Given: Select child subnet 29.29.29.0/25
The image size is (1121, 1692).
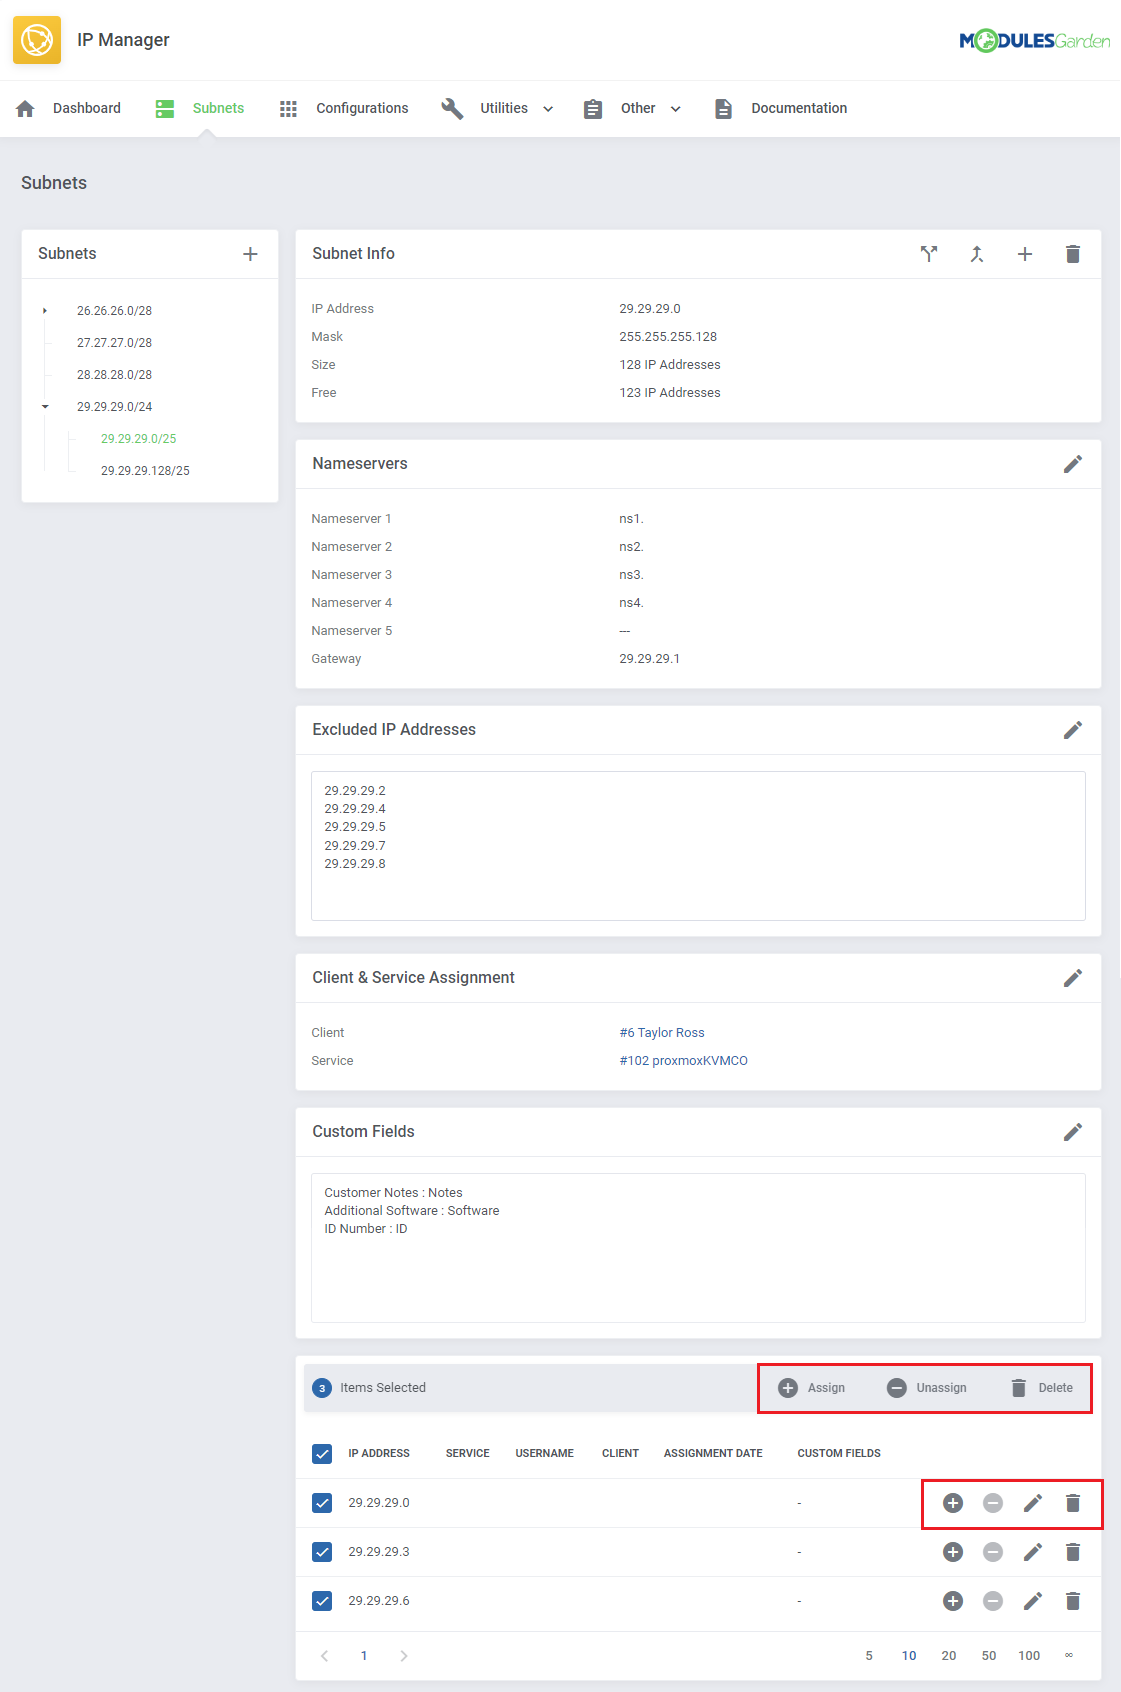Looking at the screenshot, I should (139, 439).
